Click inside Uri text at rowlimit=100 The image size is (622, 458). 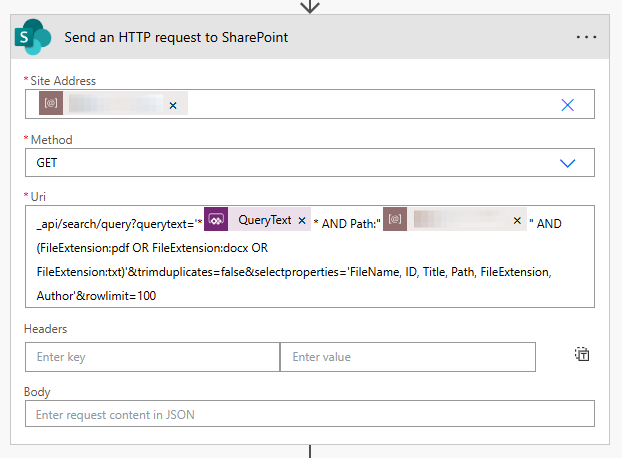(x=120, y=296)
